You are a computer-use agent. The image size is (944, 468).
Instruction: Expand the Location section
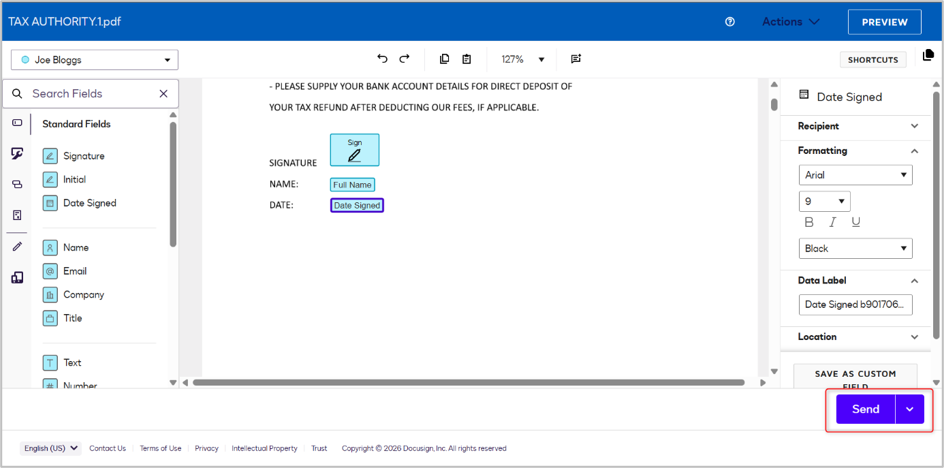914,337
